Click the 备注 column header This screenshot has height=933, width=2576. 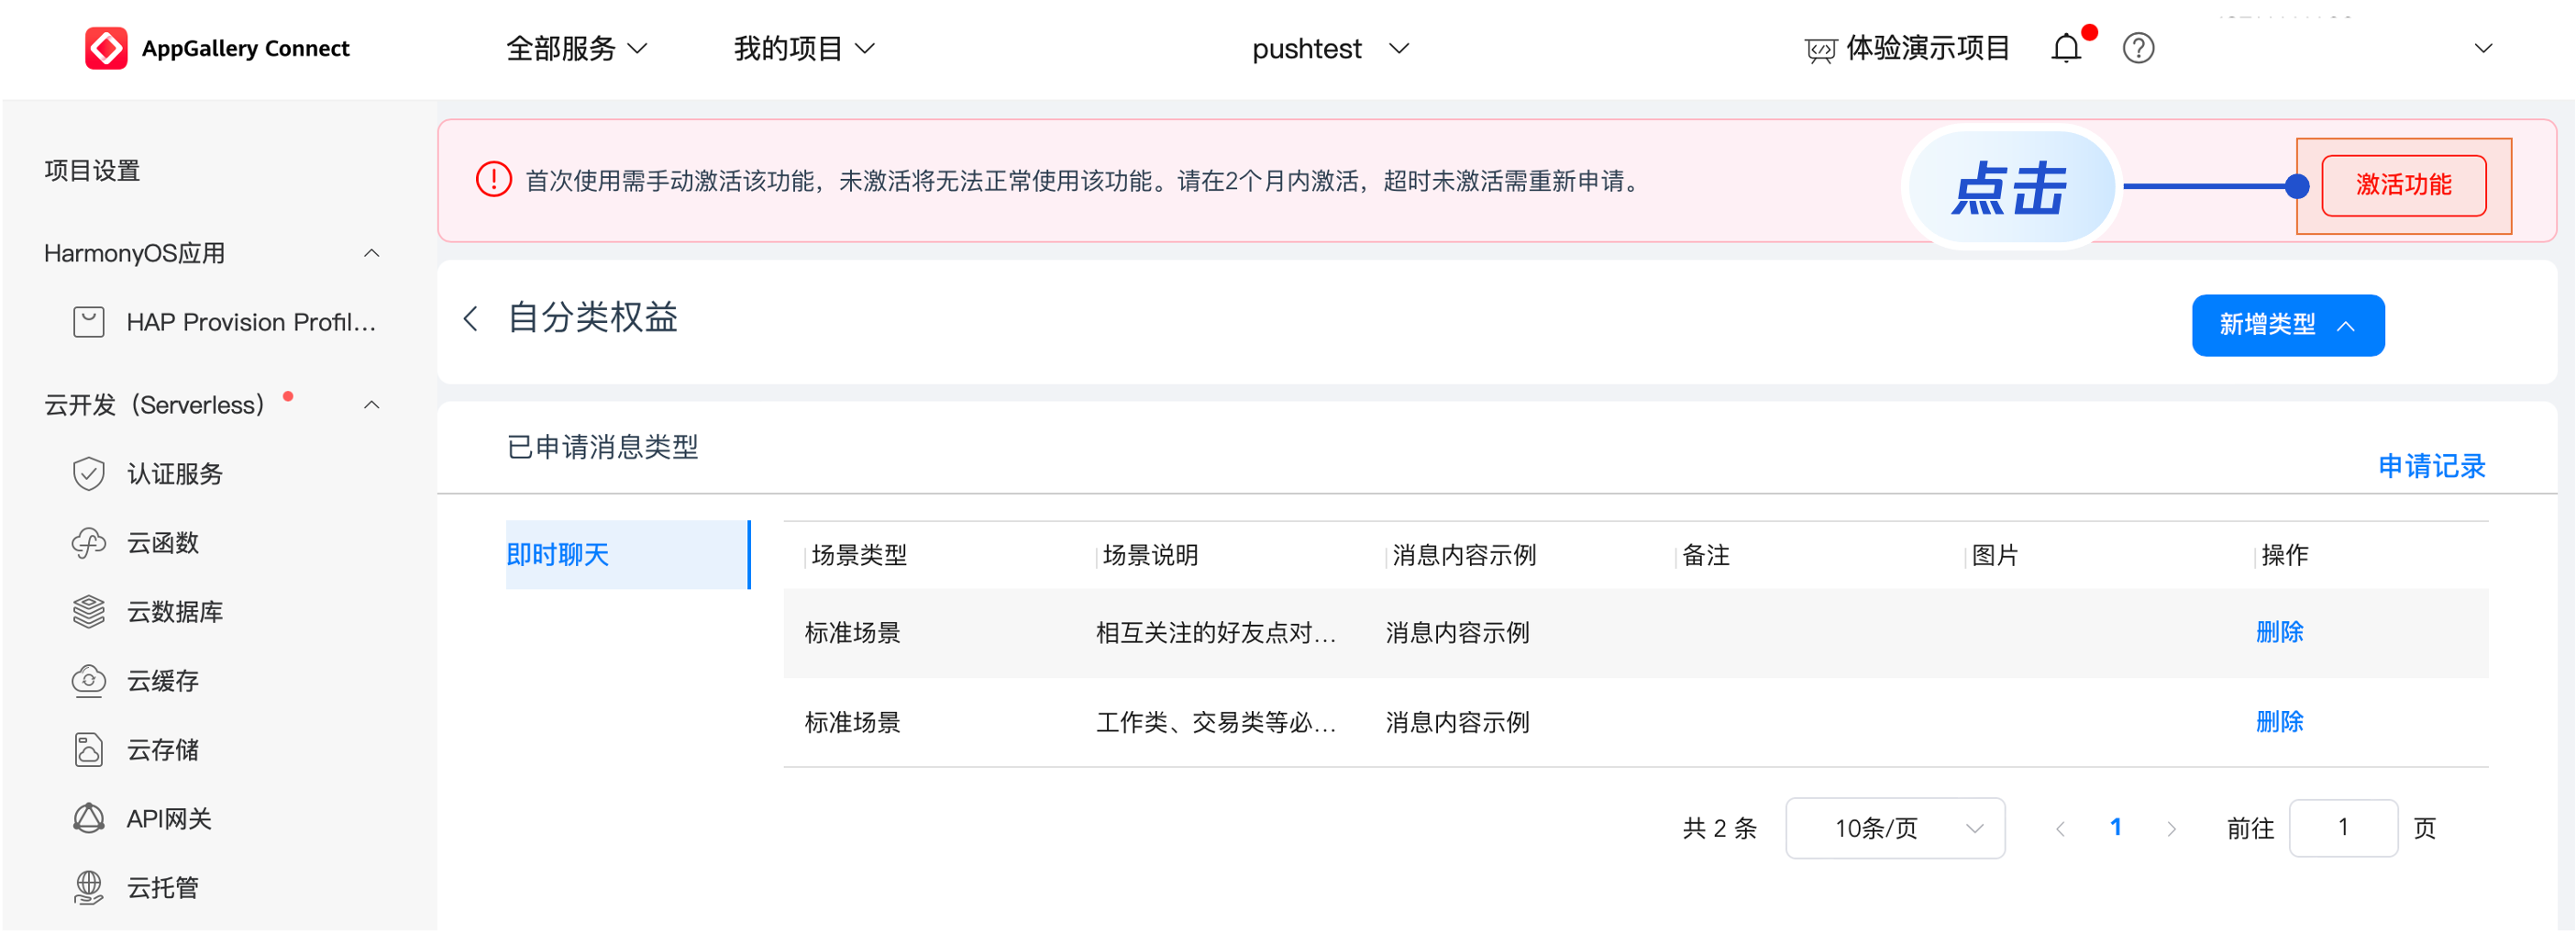1706,555
